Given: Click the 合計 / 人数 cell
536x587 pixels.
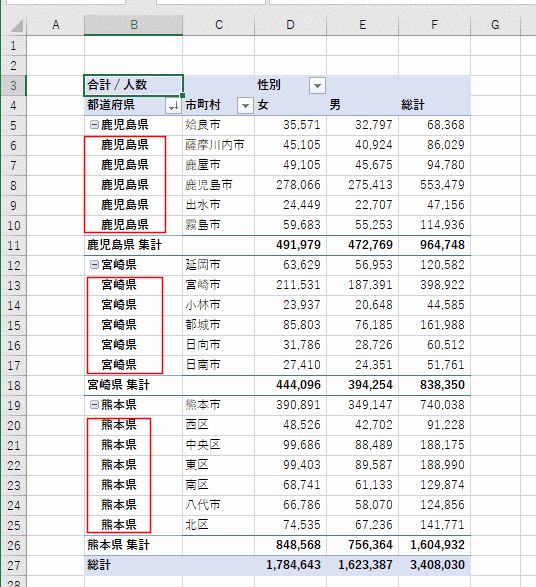Looking at the screenshot, I should [134, 85].
